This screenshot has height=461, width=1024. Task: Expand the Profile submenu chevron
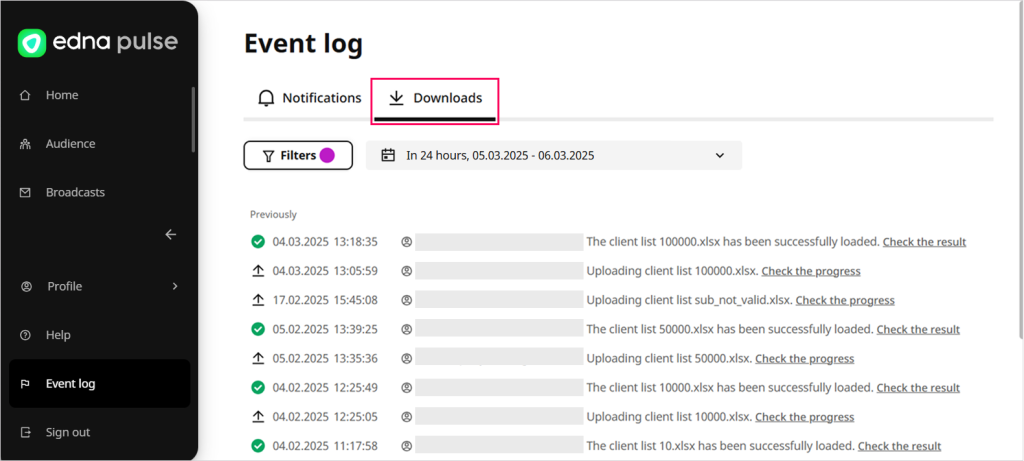pyautogui.click(x=175, y=286)
